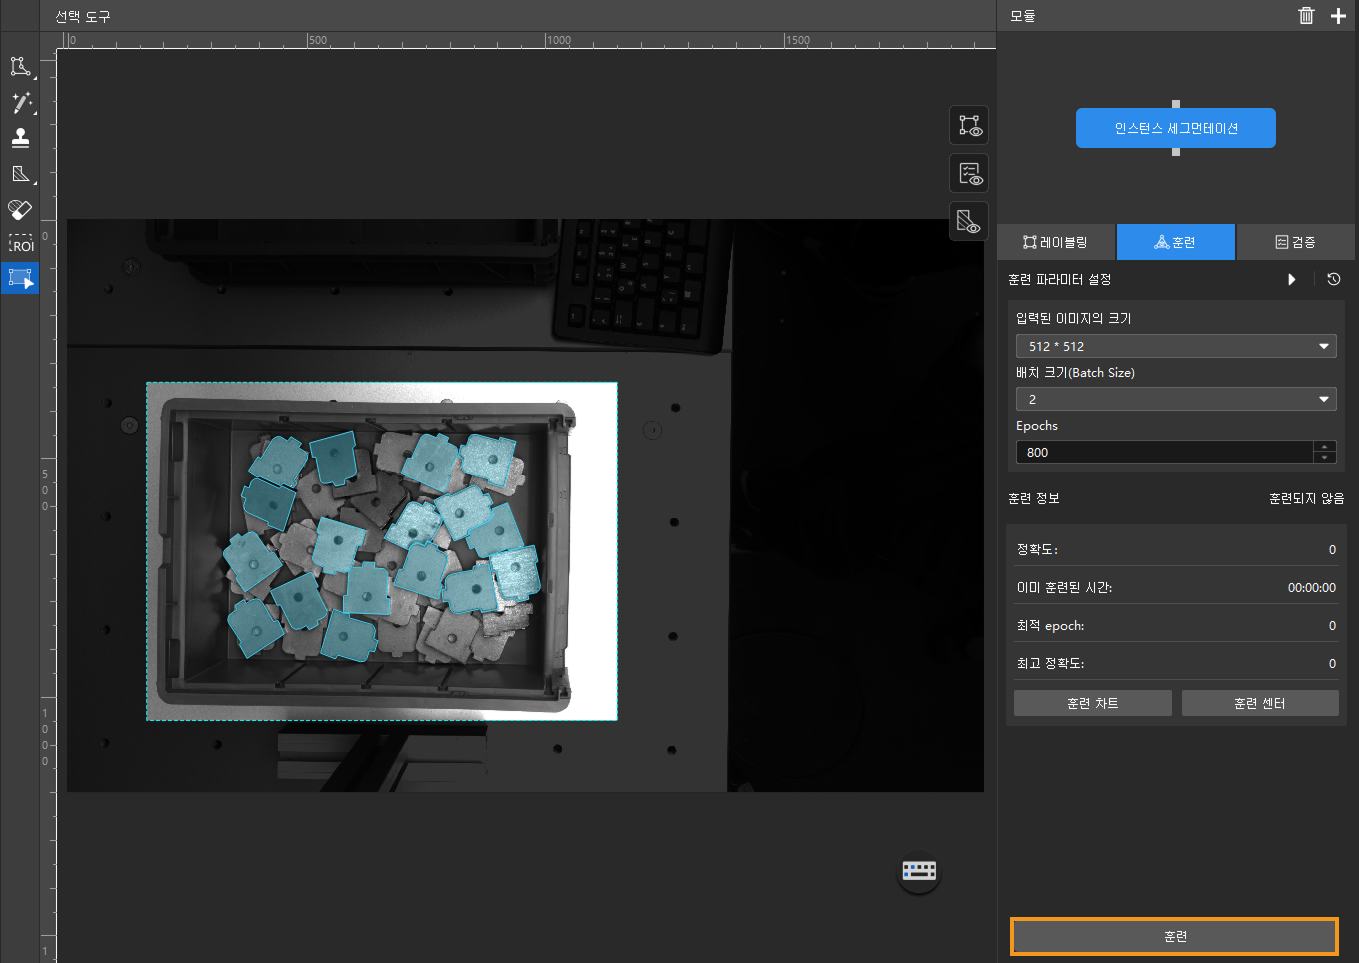1359x963 pixels.
Task: Toggle prediction result checklist visibility
Action: [969, 173]
